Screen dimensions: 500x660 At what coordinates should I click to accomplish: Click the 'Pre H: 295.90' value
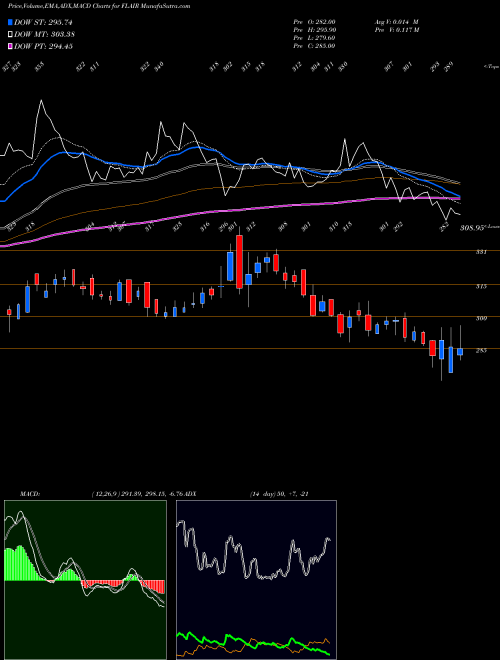pos(314,30)
